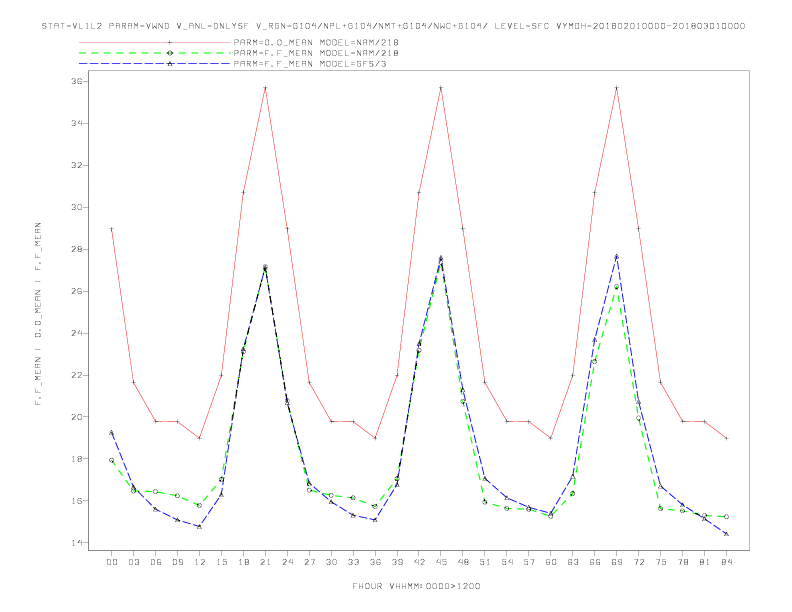
Task: Click x-axis forecast hour label 30
Action: (331, 562)
